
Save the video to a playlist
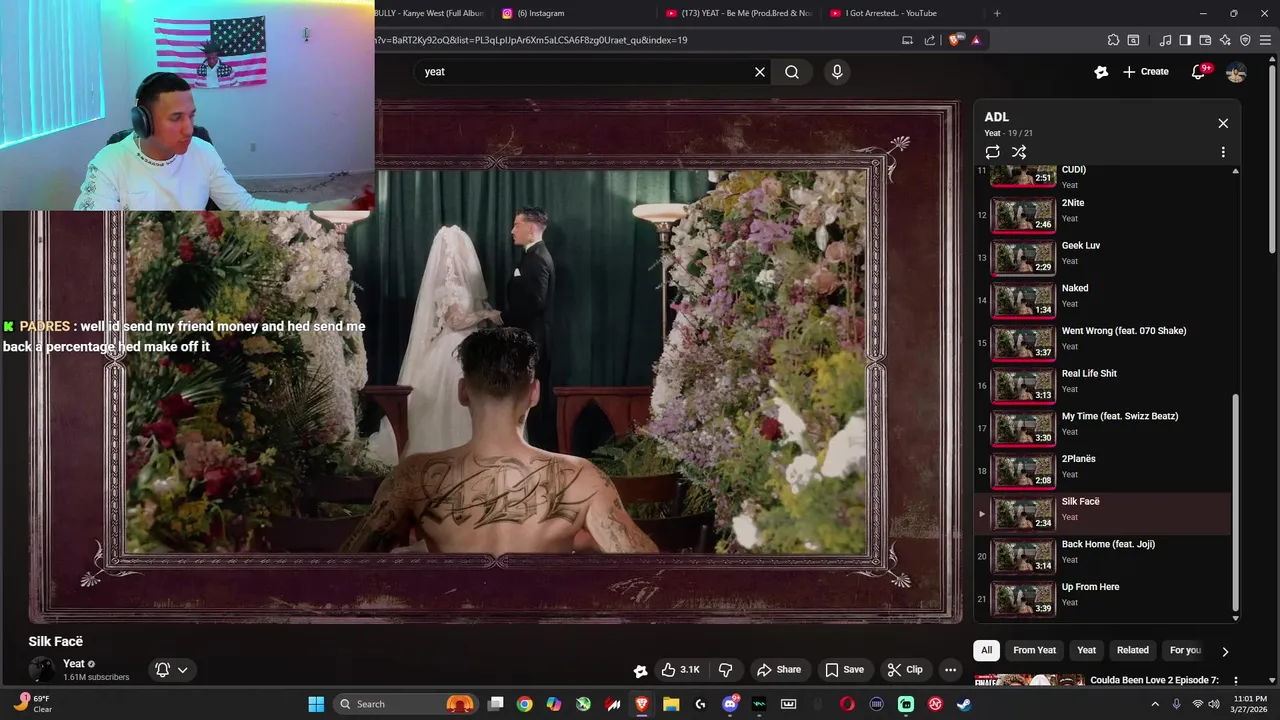[844, 670]
